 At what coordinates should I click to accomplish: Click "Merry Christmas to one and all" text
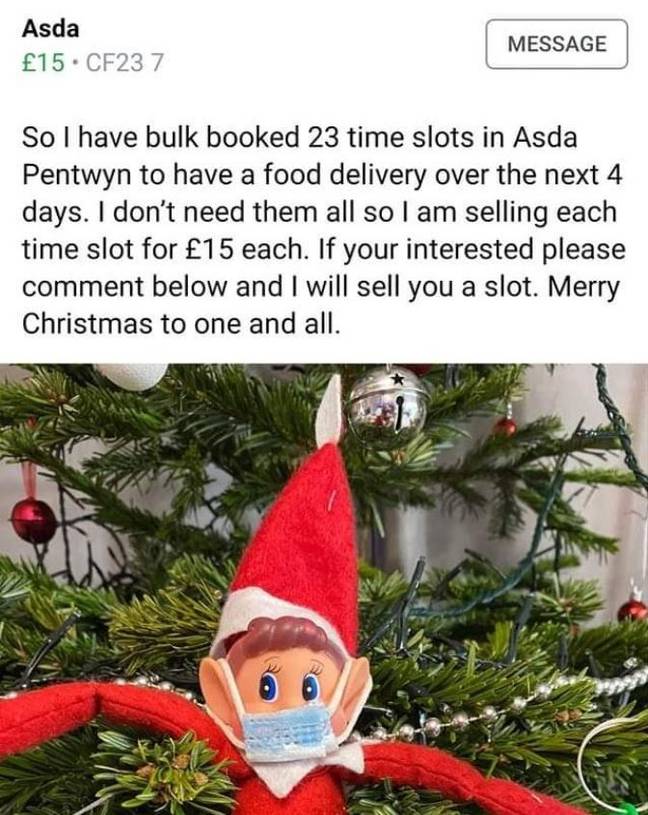(321, 305)
